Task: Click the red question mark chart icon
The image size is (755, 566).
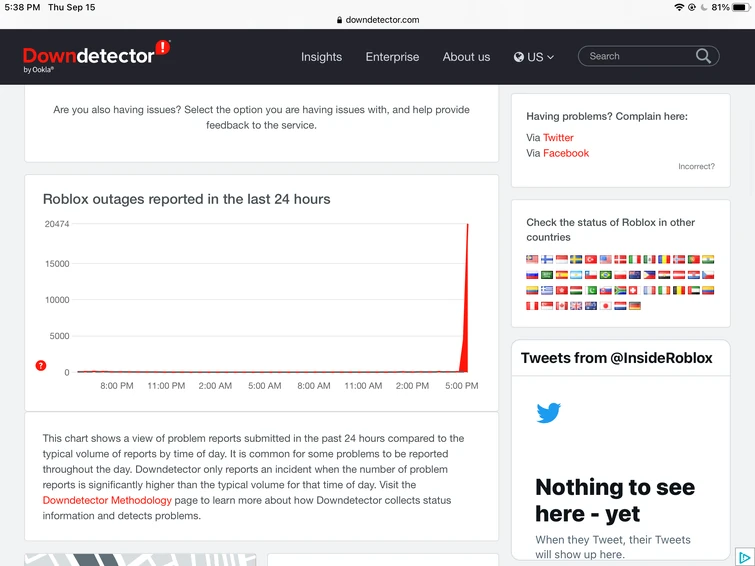Action: point(41,366)
